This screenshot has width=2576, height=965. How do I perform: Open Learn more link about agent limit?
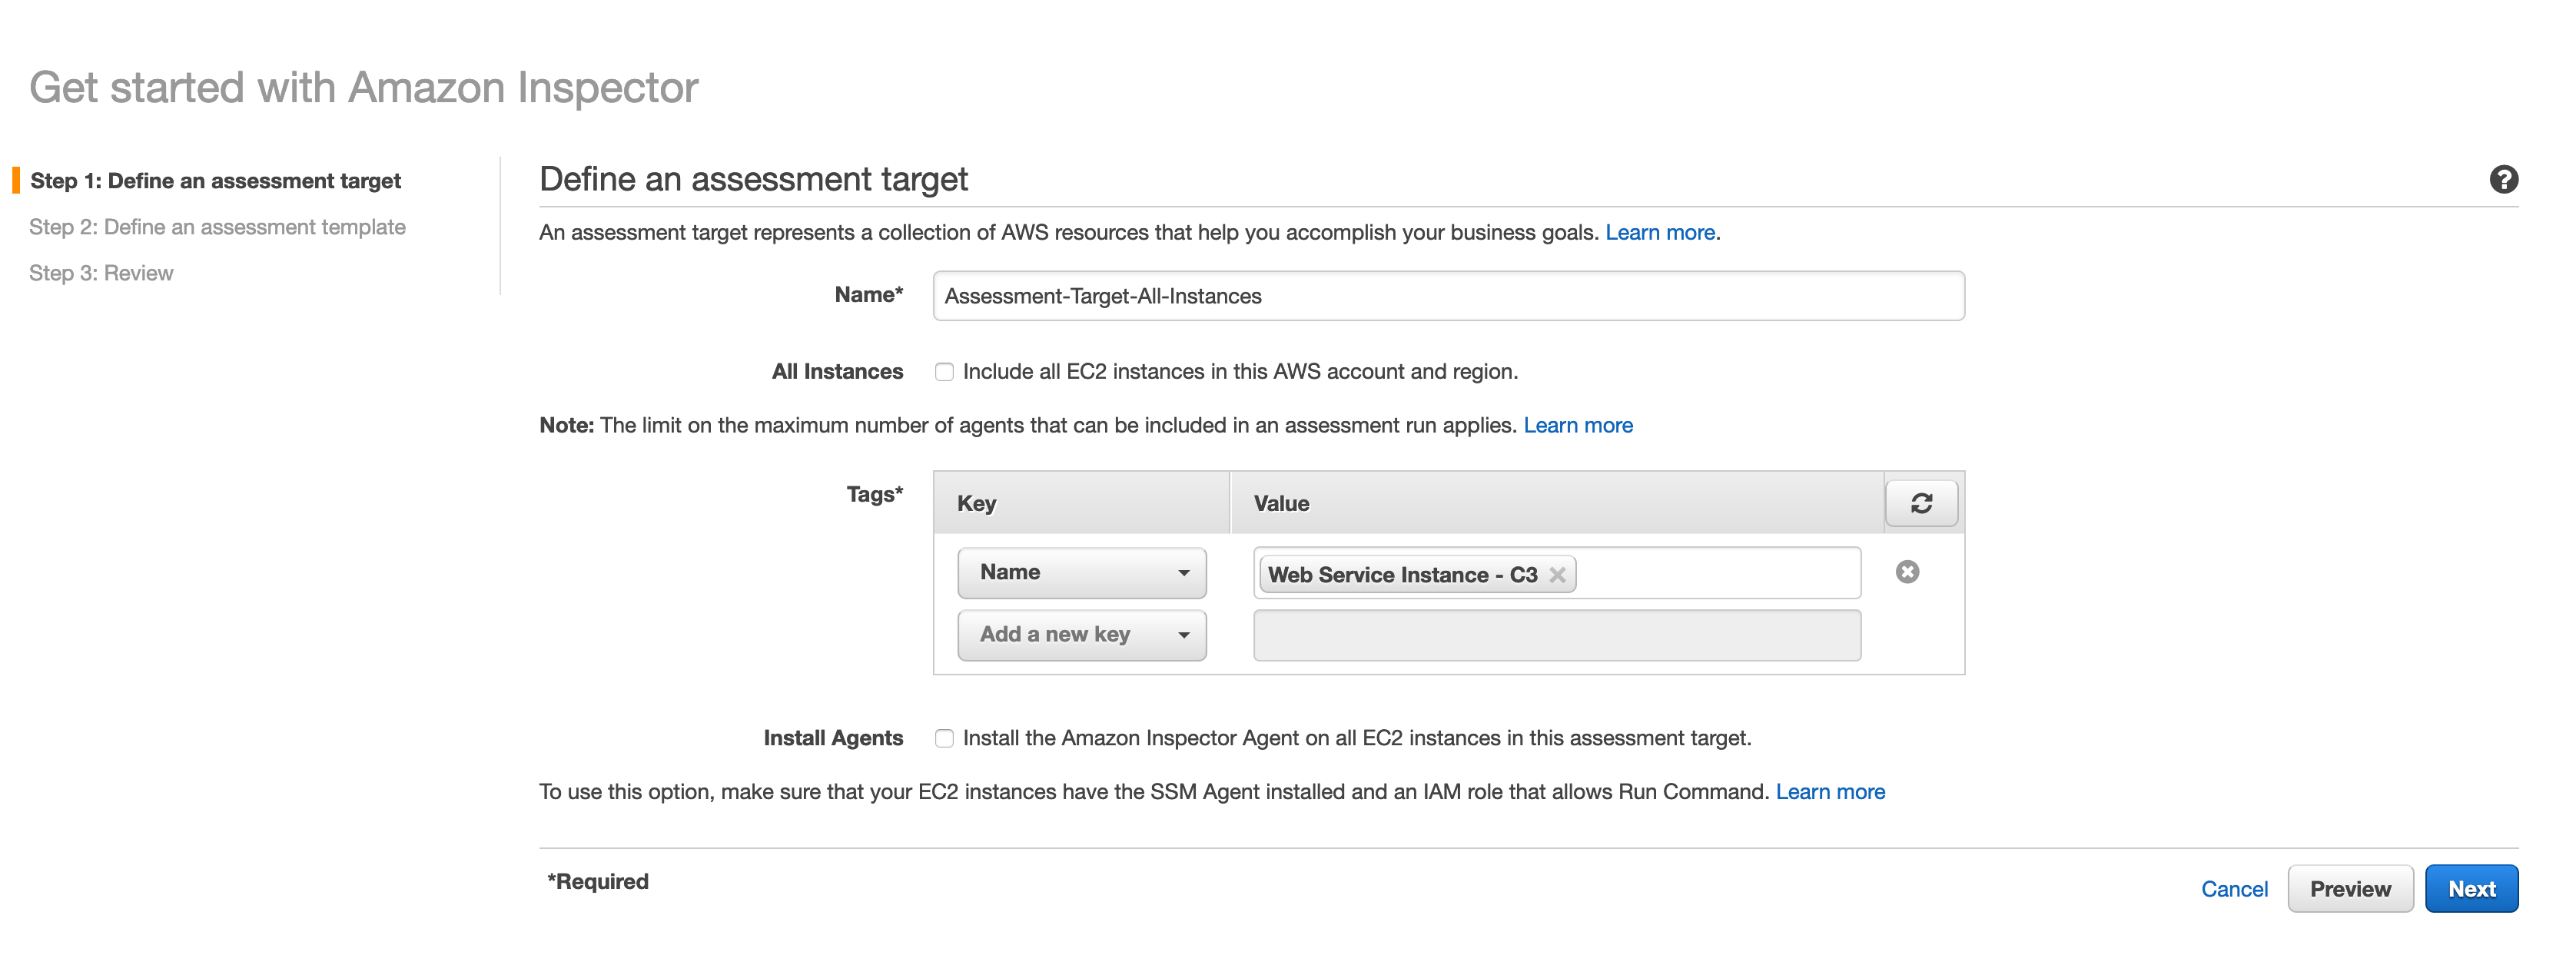point(1577,425)
